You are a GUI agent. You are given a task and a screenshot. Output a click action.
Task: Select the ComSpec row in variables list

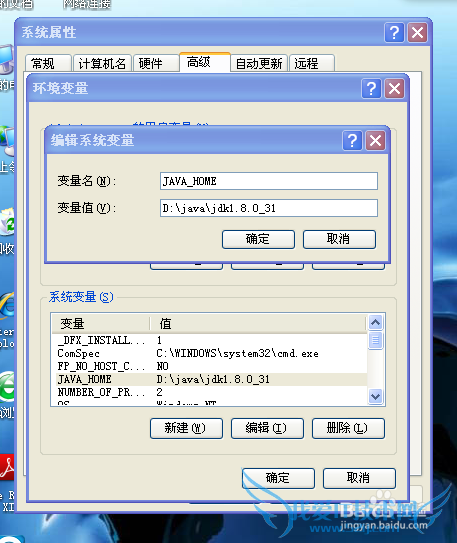click(209, 354)
